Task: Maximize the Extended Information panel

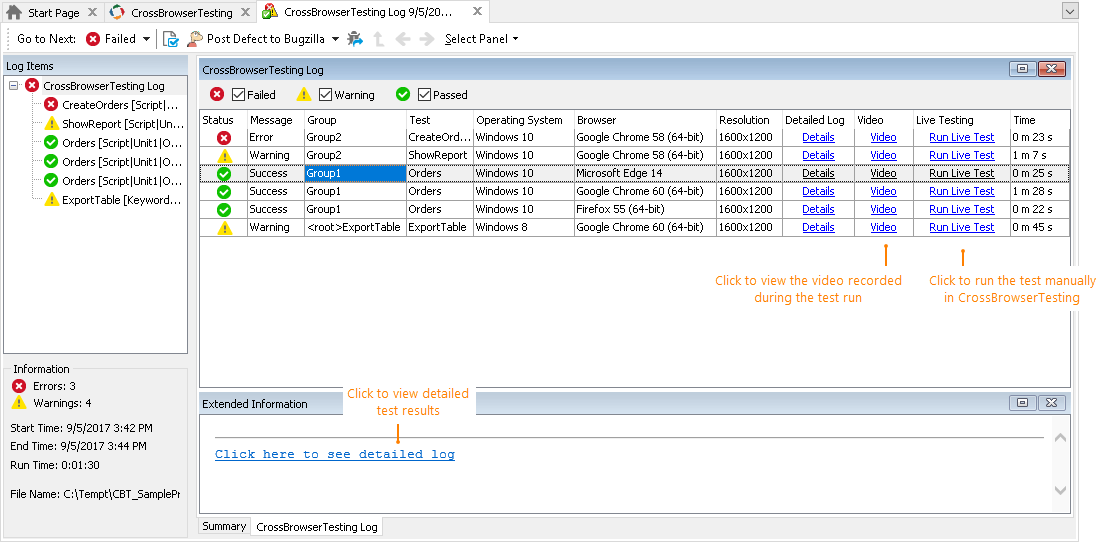Action: point(1022,403)
